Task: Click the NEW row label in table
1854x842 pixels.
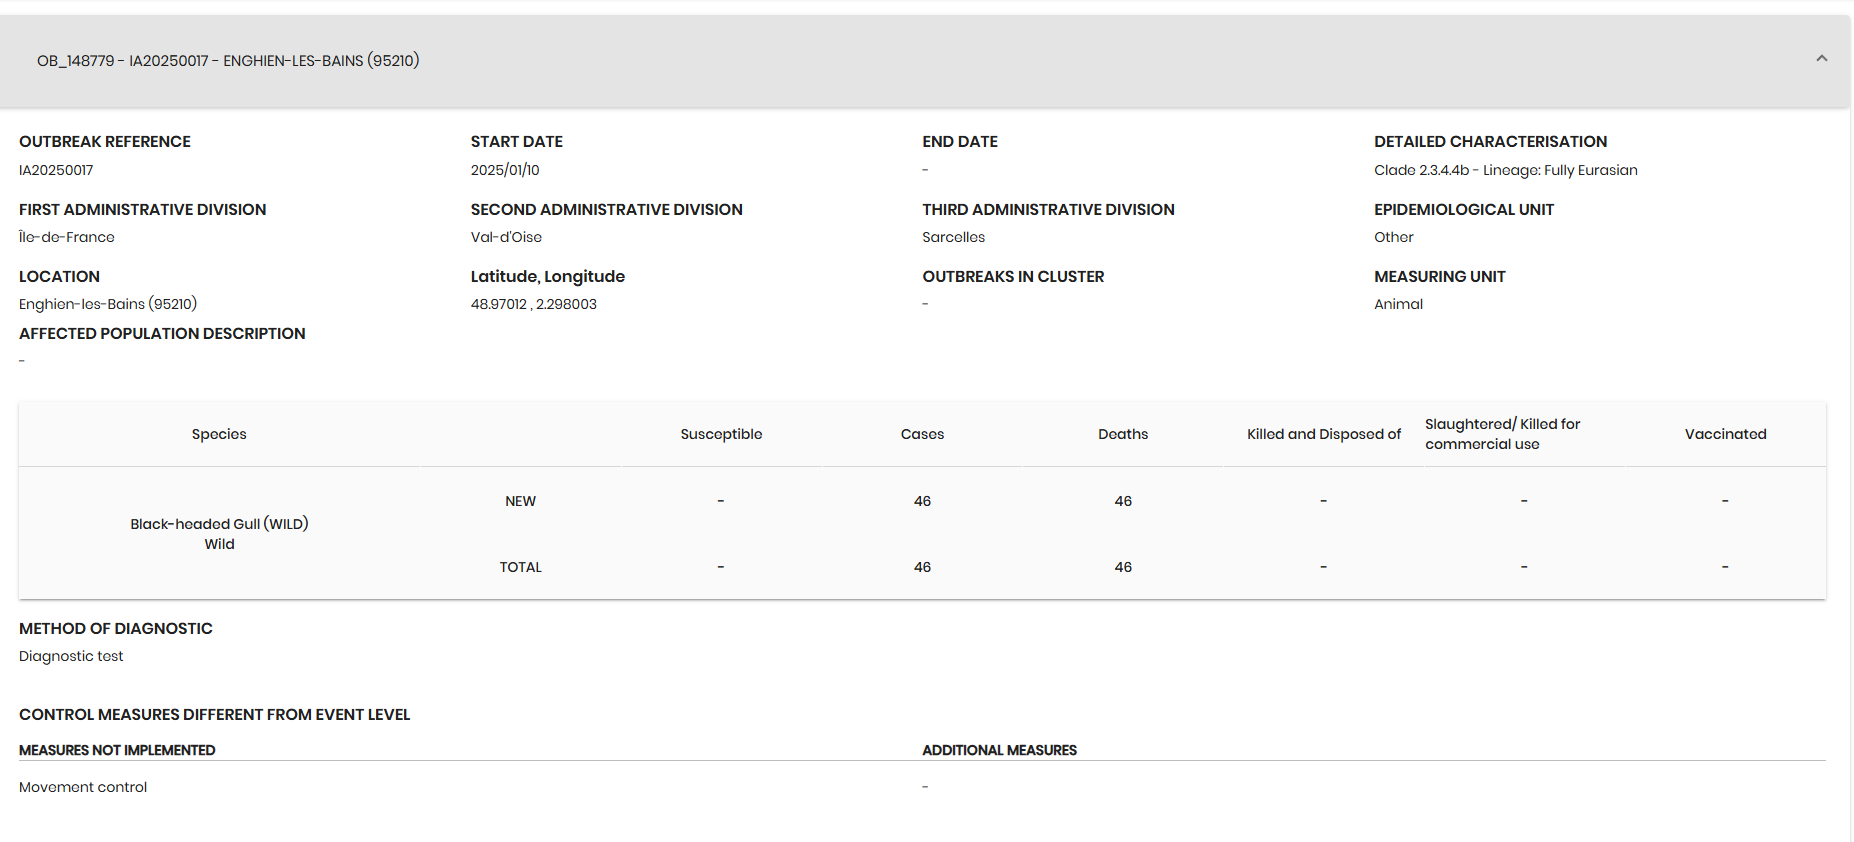Action: point(520,501)
